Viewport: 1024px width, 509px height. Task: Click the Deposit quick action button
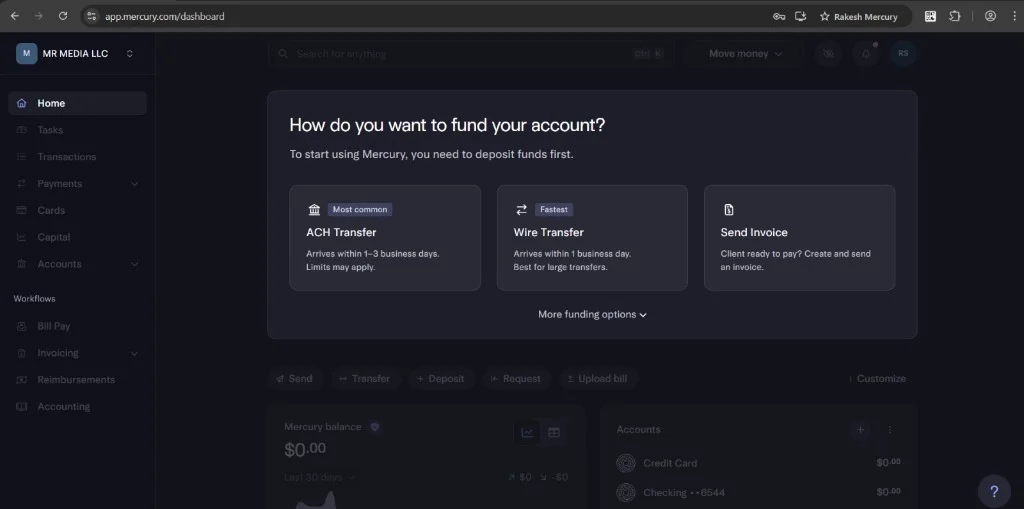(x=441, y=378)
